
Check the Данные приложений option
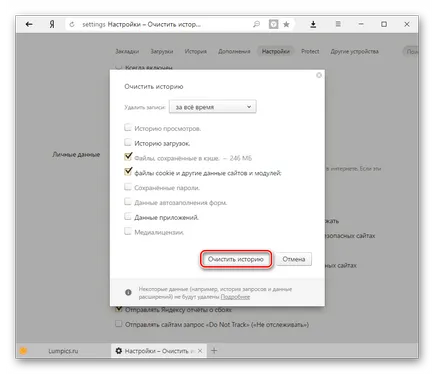(x=128, y=216)
